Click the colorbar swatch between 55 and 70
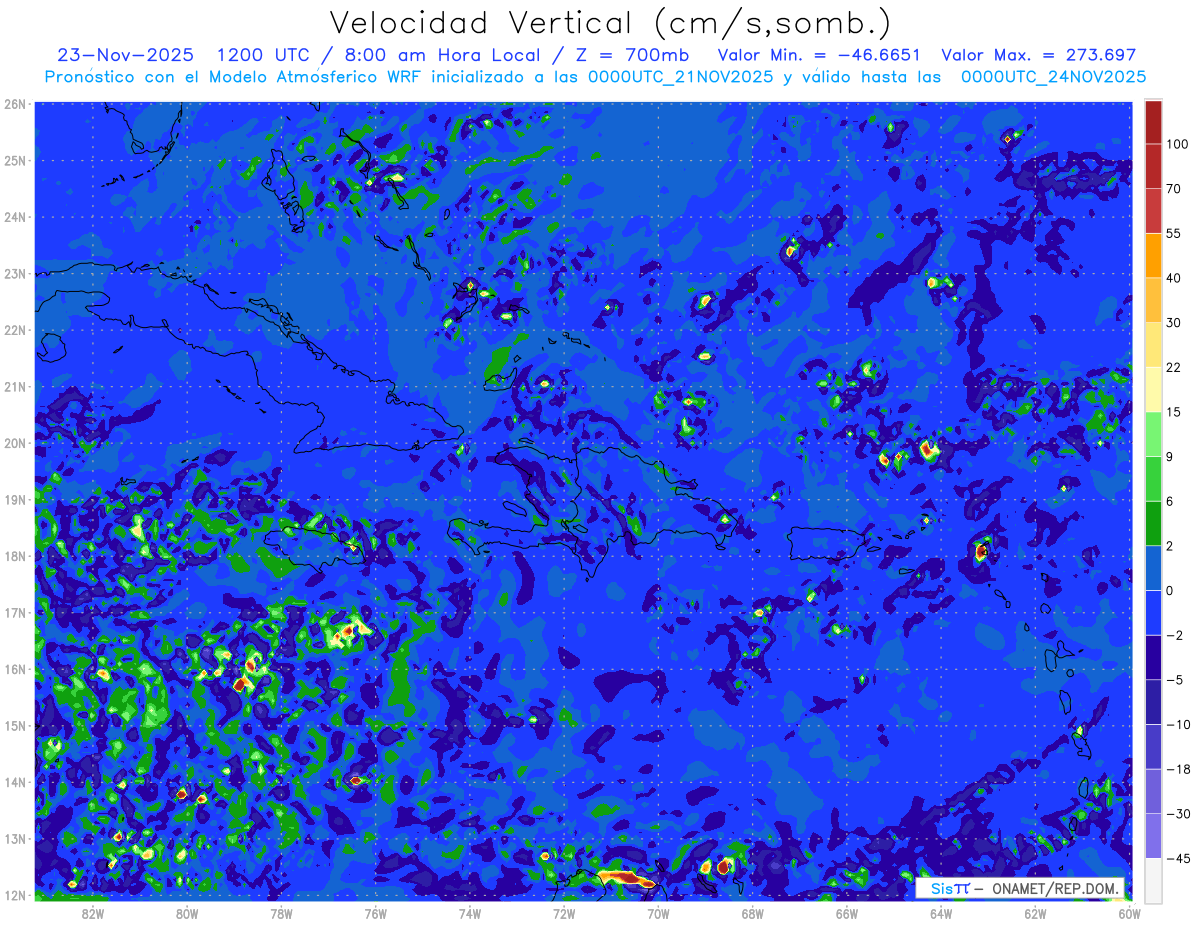Screen dimensions: 1200x927 tap(1153, 210)
